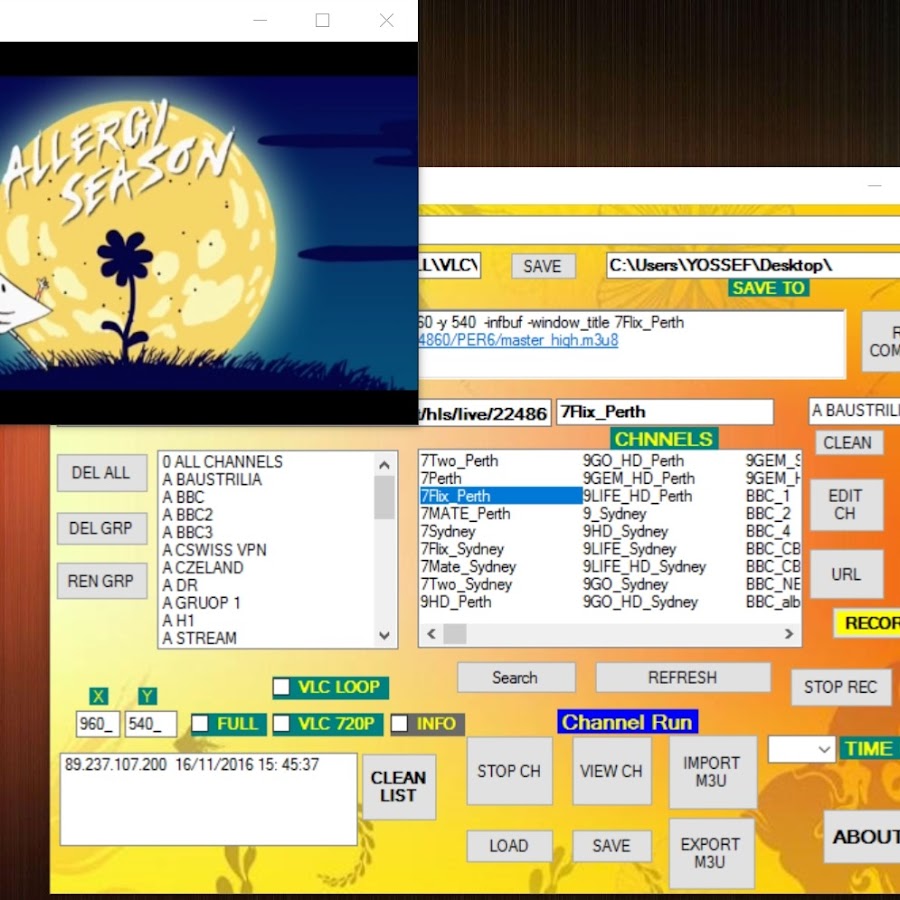Screen dimensions: 900x900
Task: Select the 9LIFE_HD_Sydney channel
Action: click(x=645, y=567)
